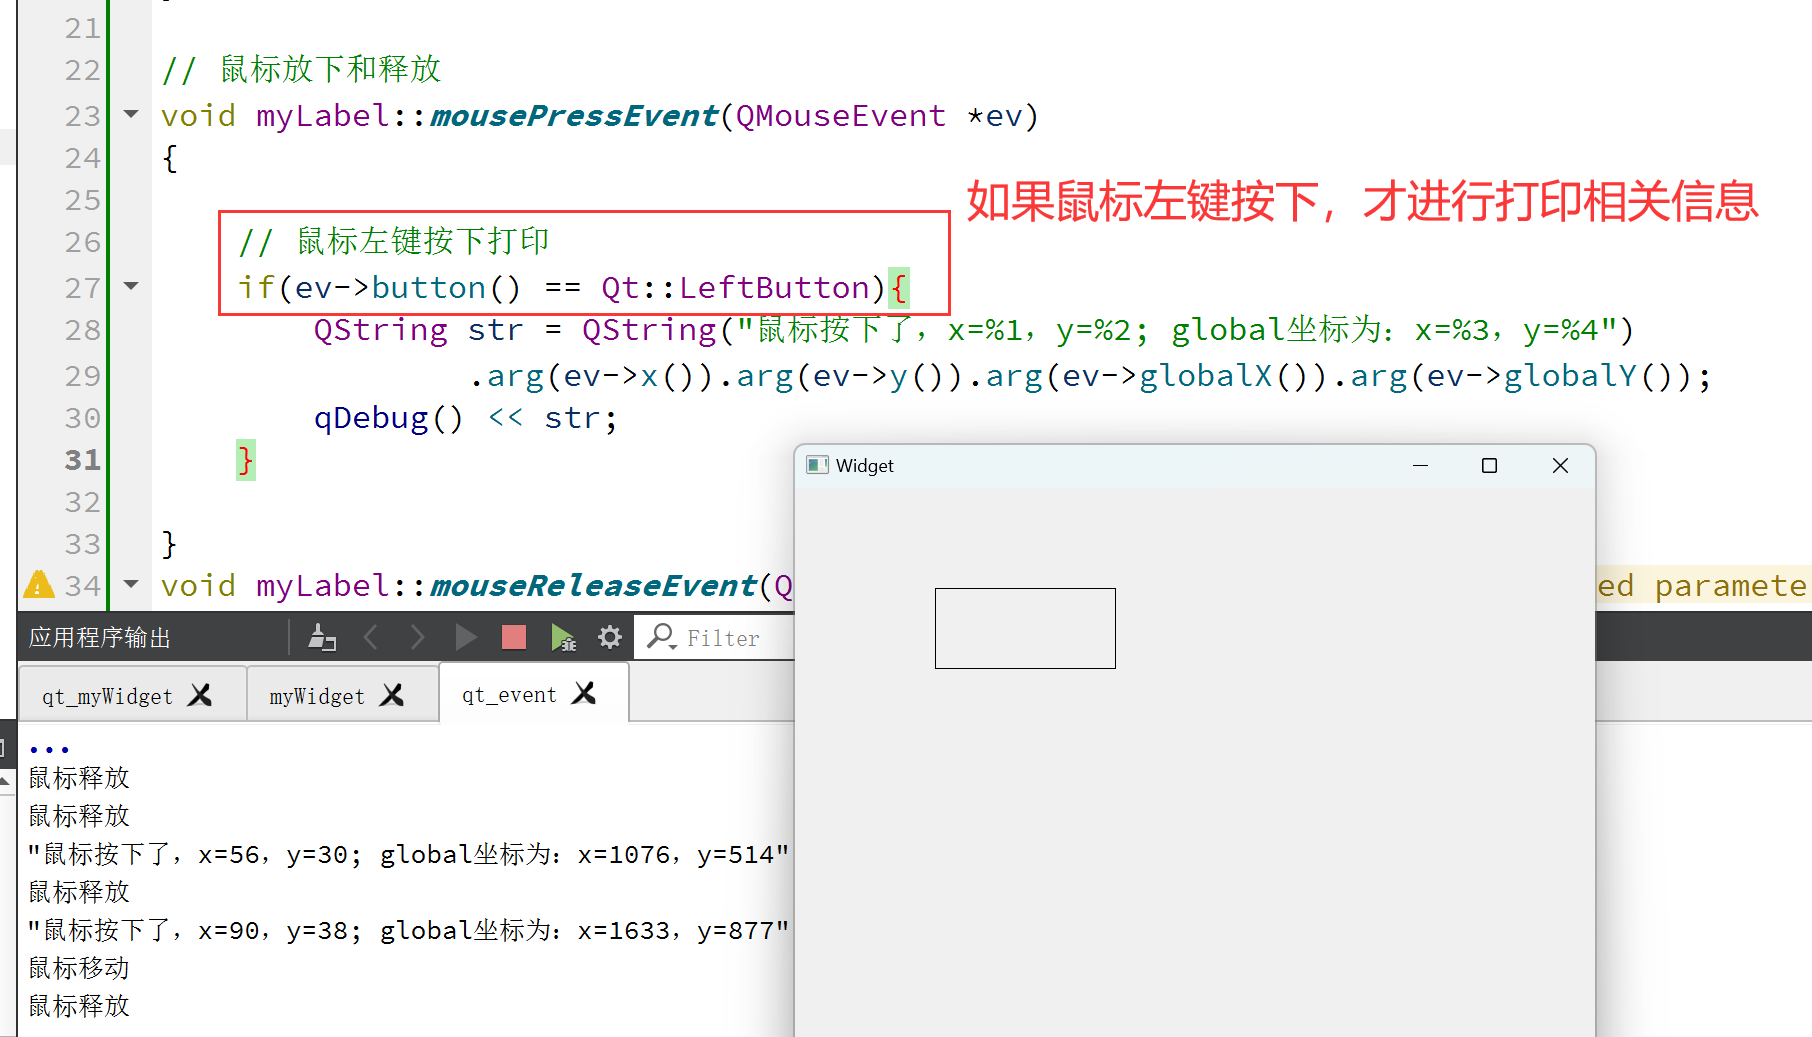Image resolution: width=1812 pixels, height=1037 pixels.
Task: Click the Widget window app icon
Action: pyautogui.click(x=818, y=465)
